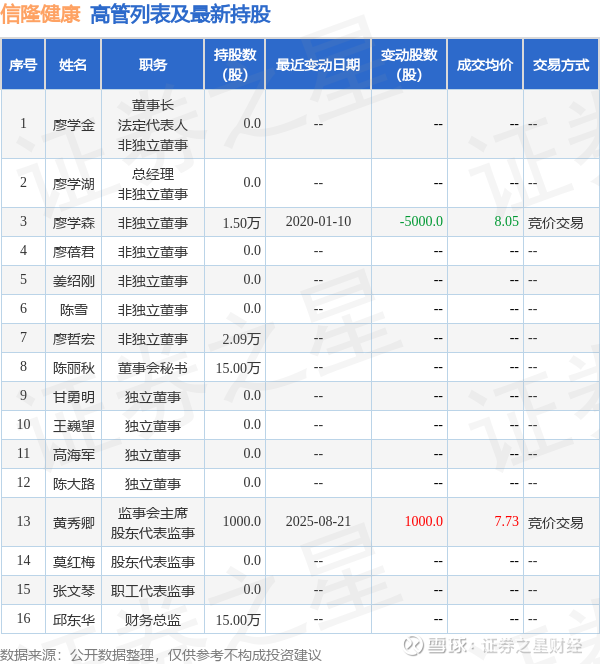Click the 职工代表监事 position cell
This screenshot has height=664, width=600.
coord(152,591)
